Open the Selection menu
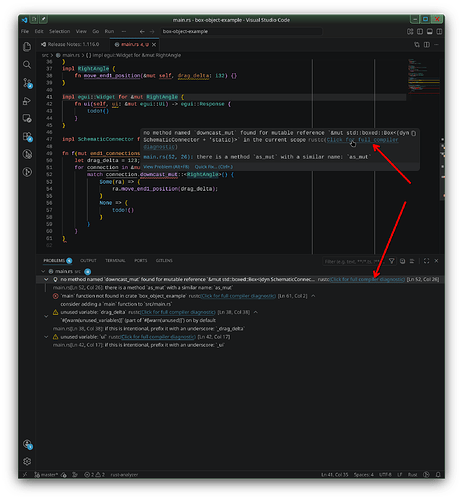Viewport: 462px width, 500px height. pyautogui.click(x=60, y=31)
